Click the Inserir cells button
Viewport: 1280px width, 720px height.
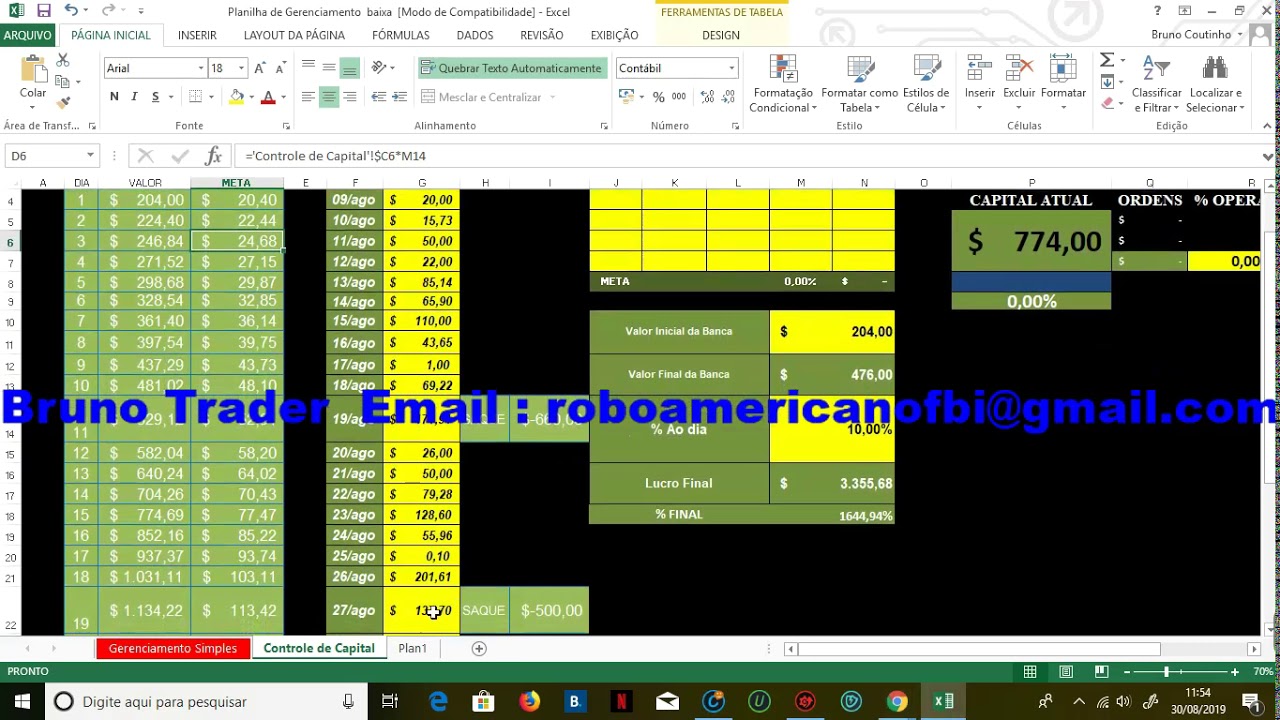click(980, 85)
